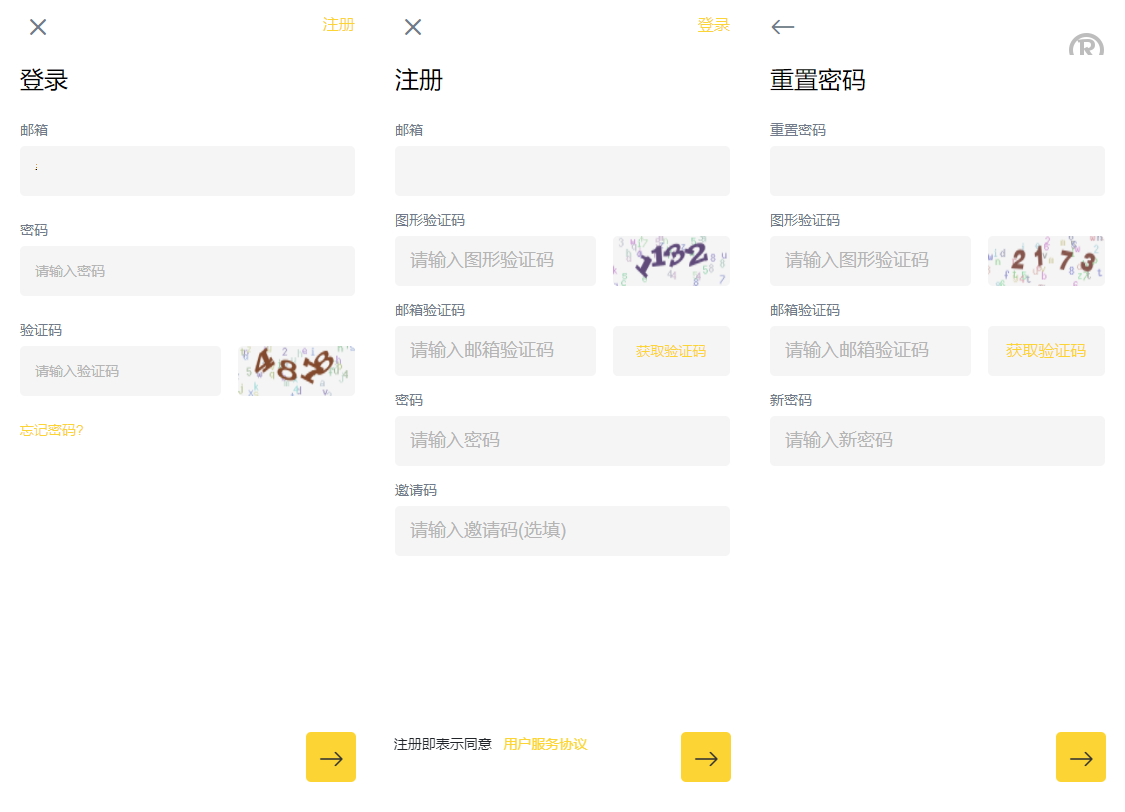Refresh the login captcha image '4813'
The height and width of the screenshot is (812, 1125).
click(x=295, y=370)
